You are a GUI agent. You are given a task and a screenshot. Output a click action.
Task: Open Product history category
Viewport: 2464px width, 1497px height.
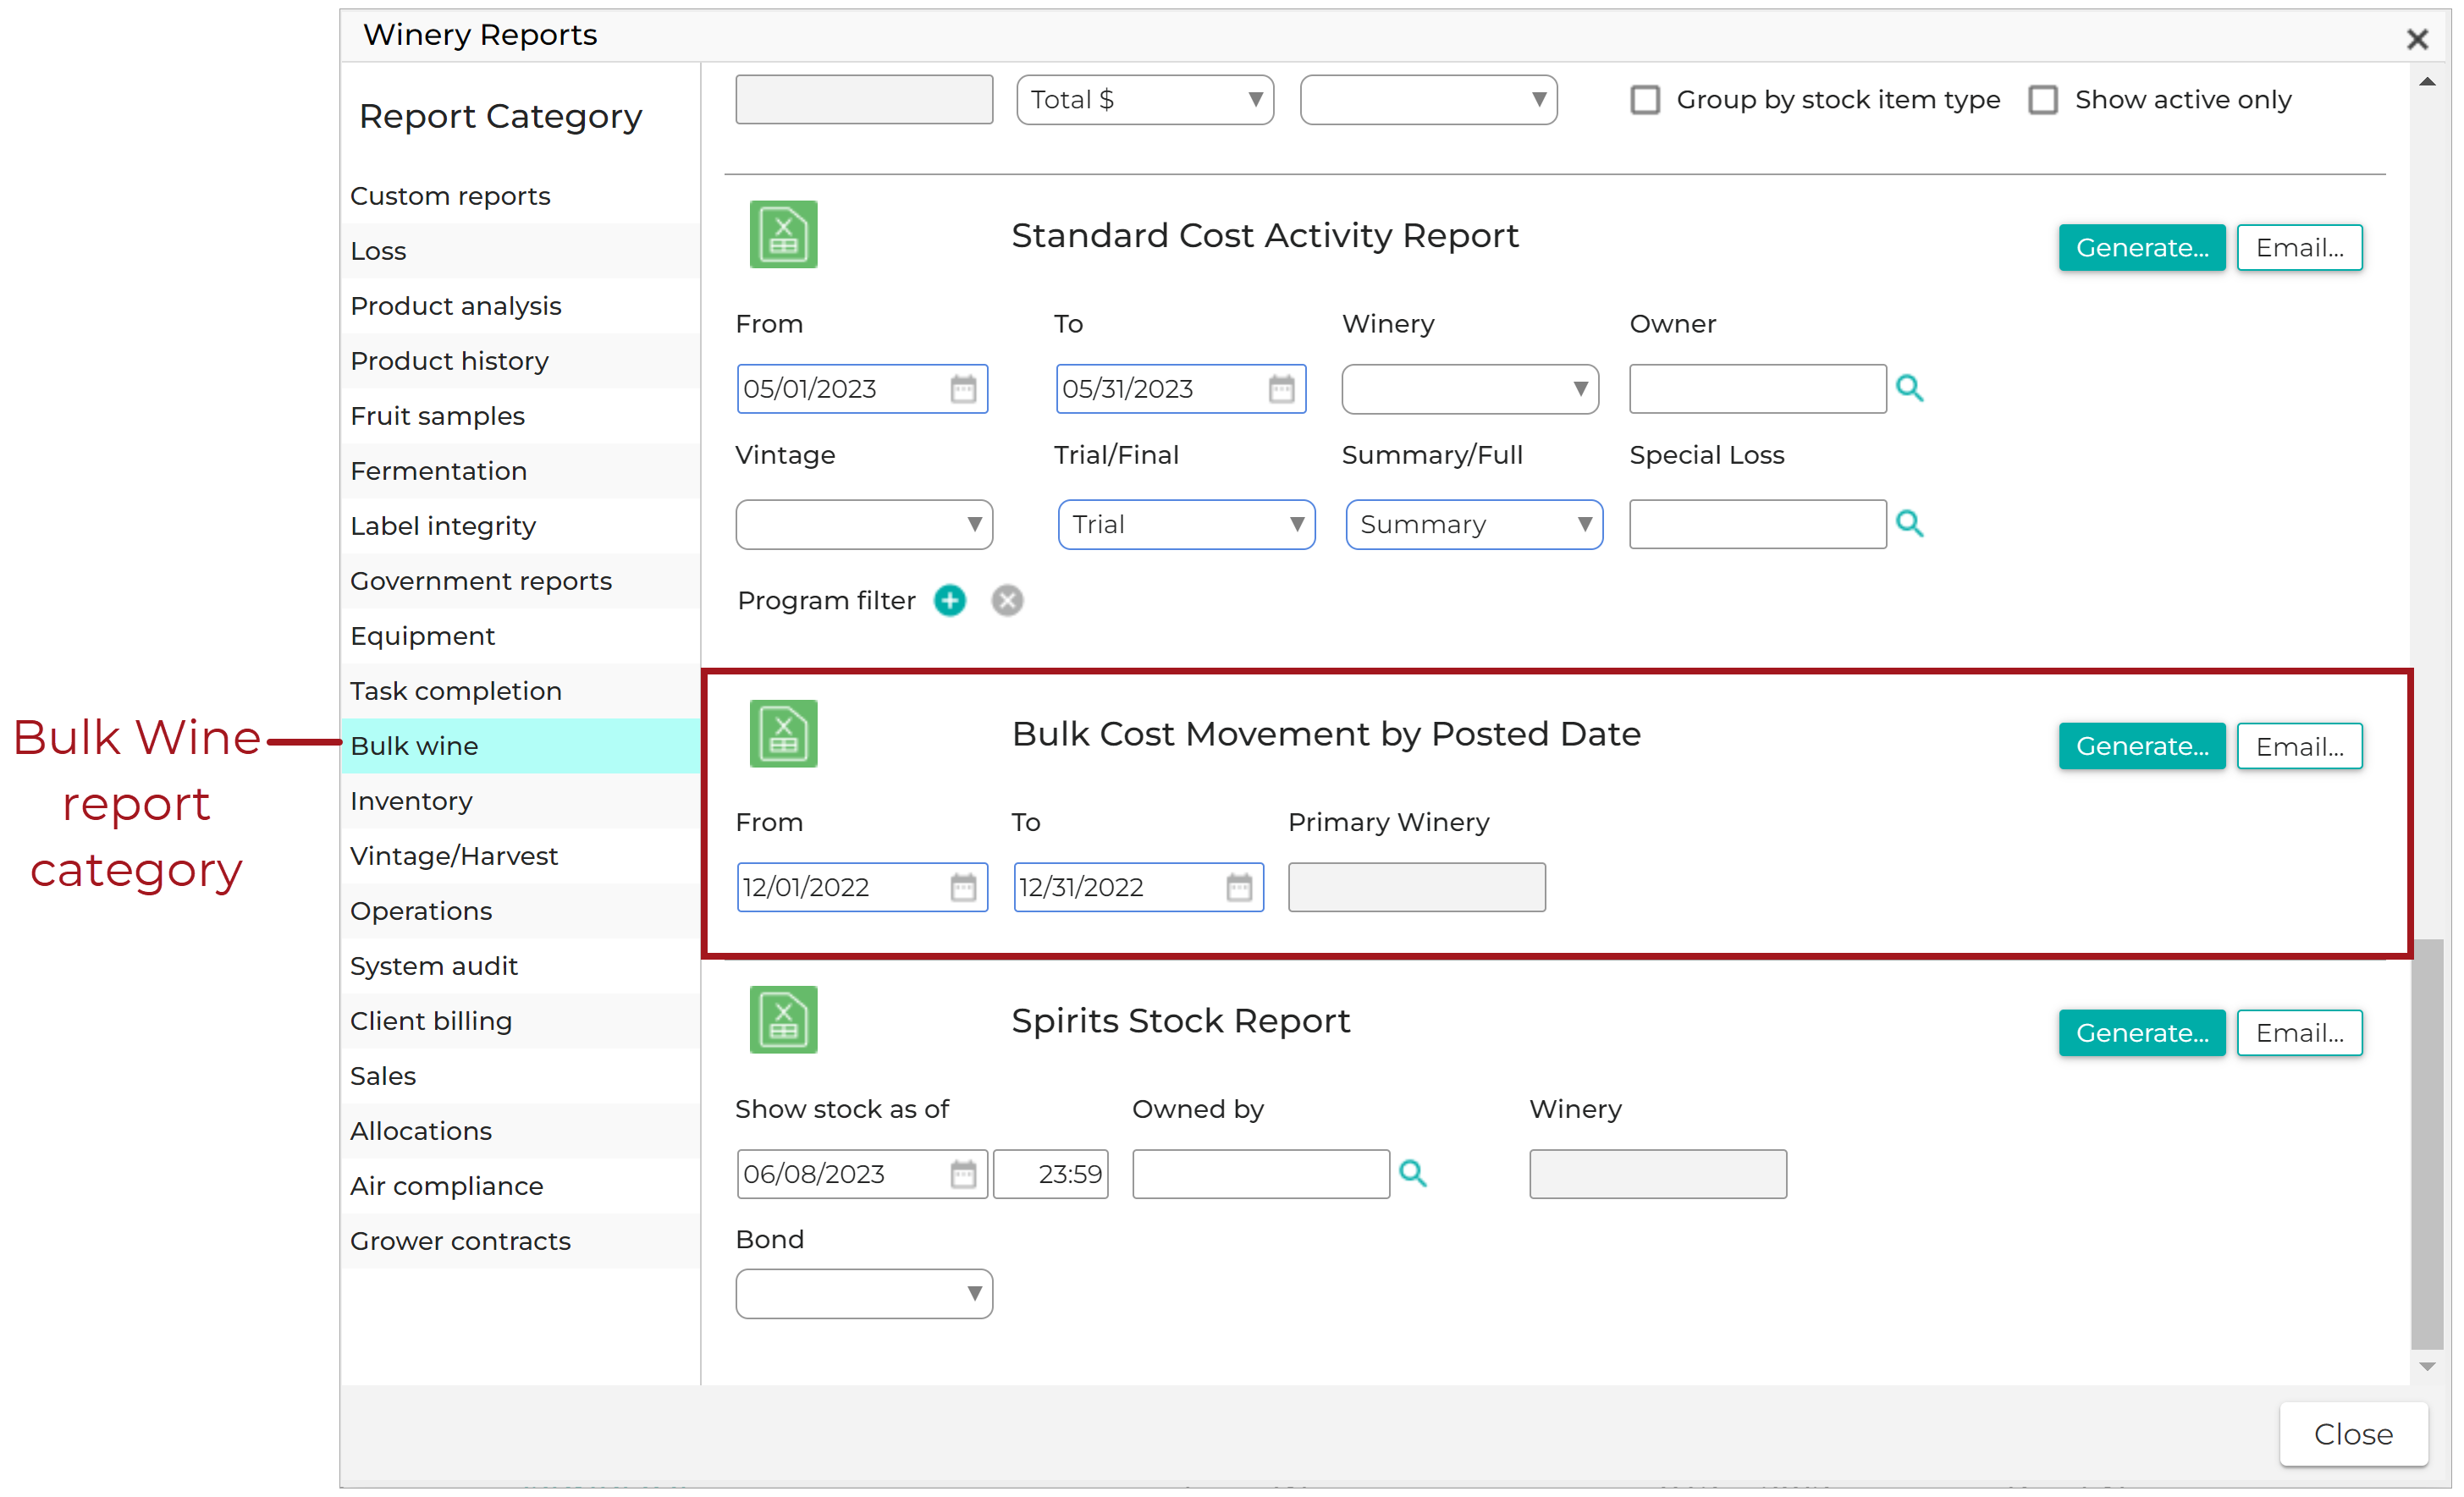coord(520,361)
